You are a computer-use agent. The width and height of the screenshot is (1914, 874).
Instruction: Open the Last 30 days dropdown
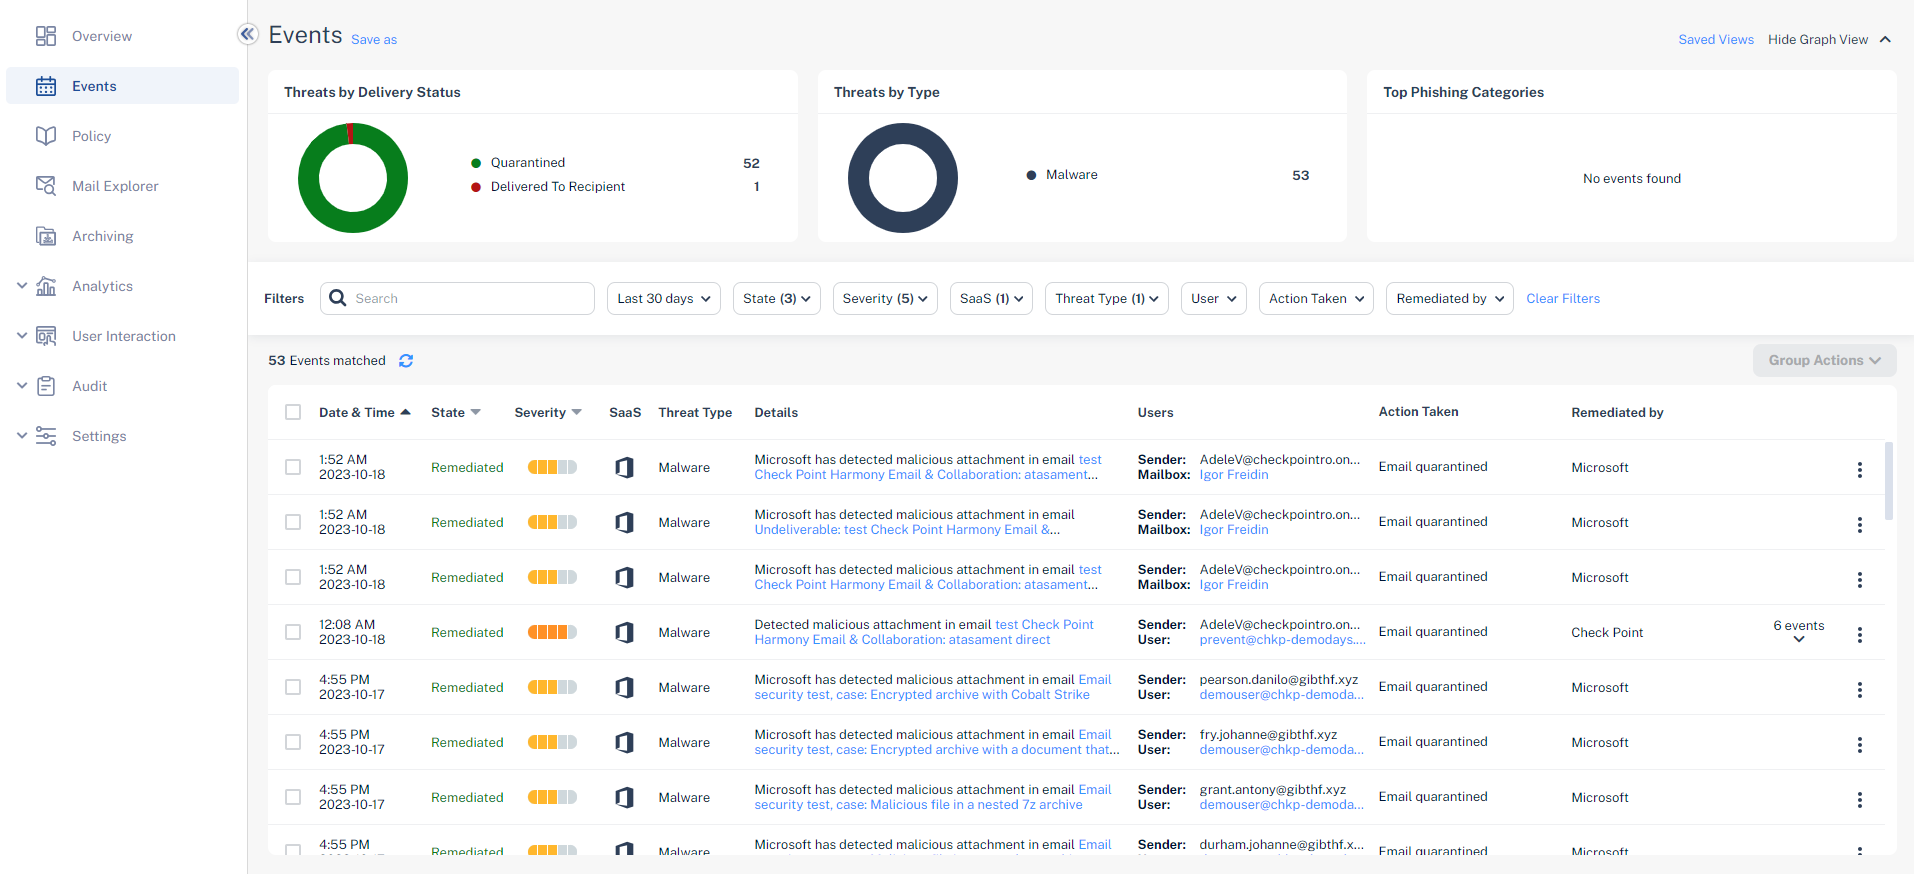pyautogui.click(x=664, y=298)
